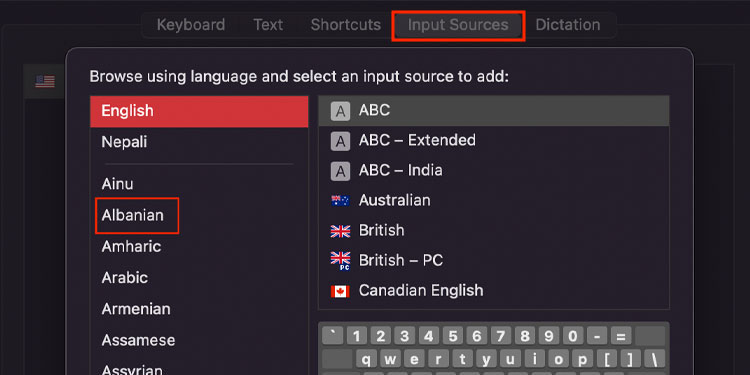Click the left bracket key in preview
750x375 pixels.
pos(607,359)
